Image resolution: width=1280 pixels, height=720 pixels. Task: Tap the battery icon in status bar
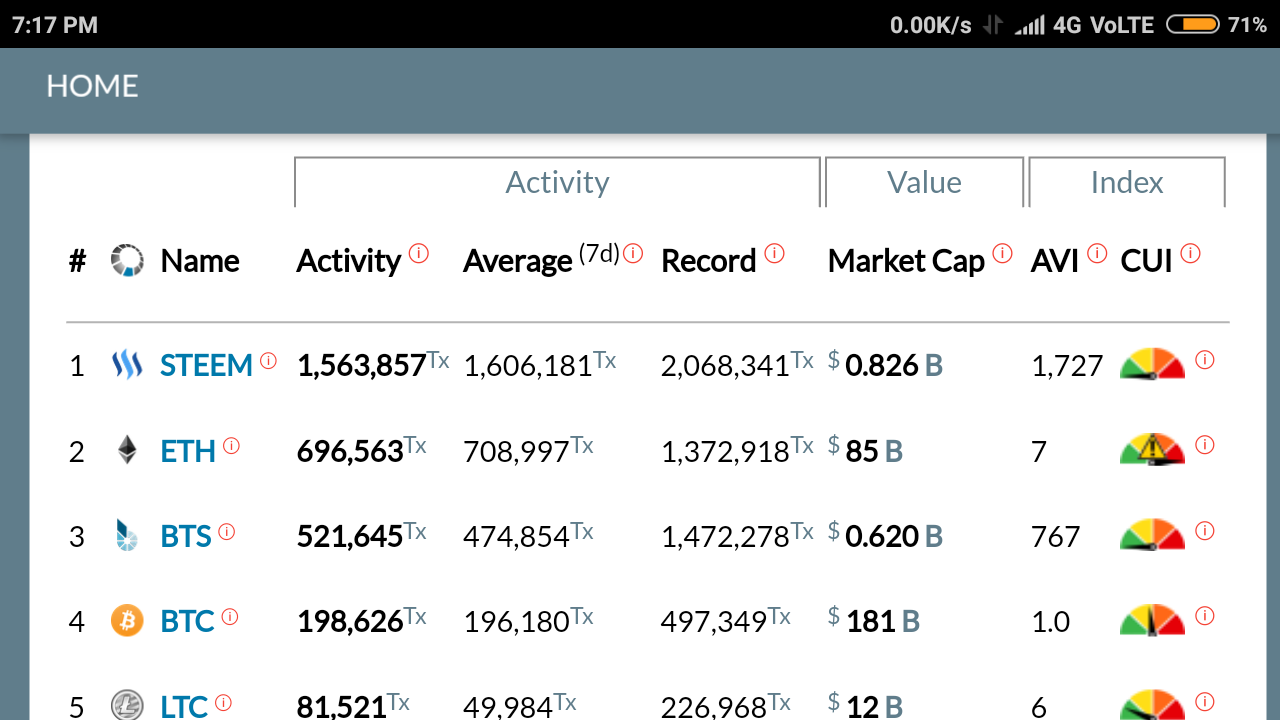tap(1193, 24)
